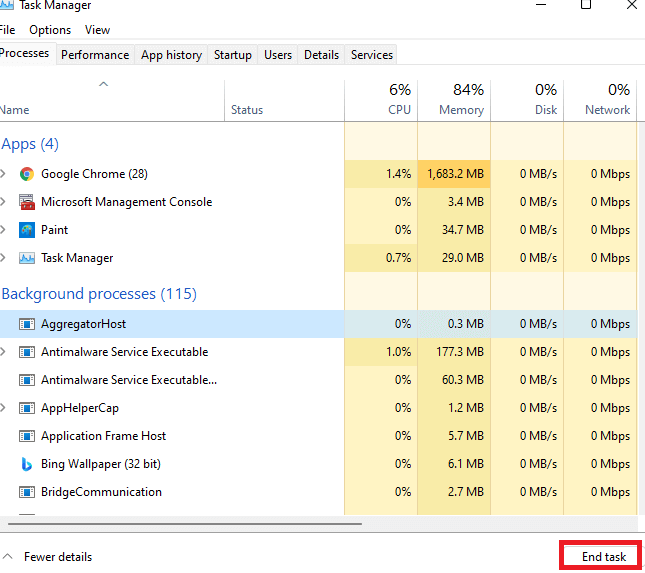
Task: Open the Startup tab
Action: (x=232, y=55)
